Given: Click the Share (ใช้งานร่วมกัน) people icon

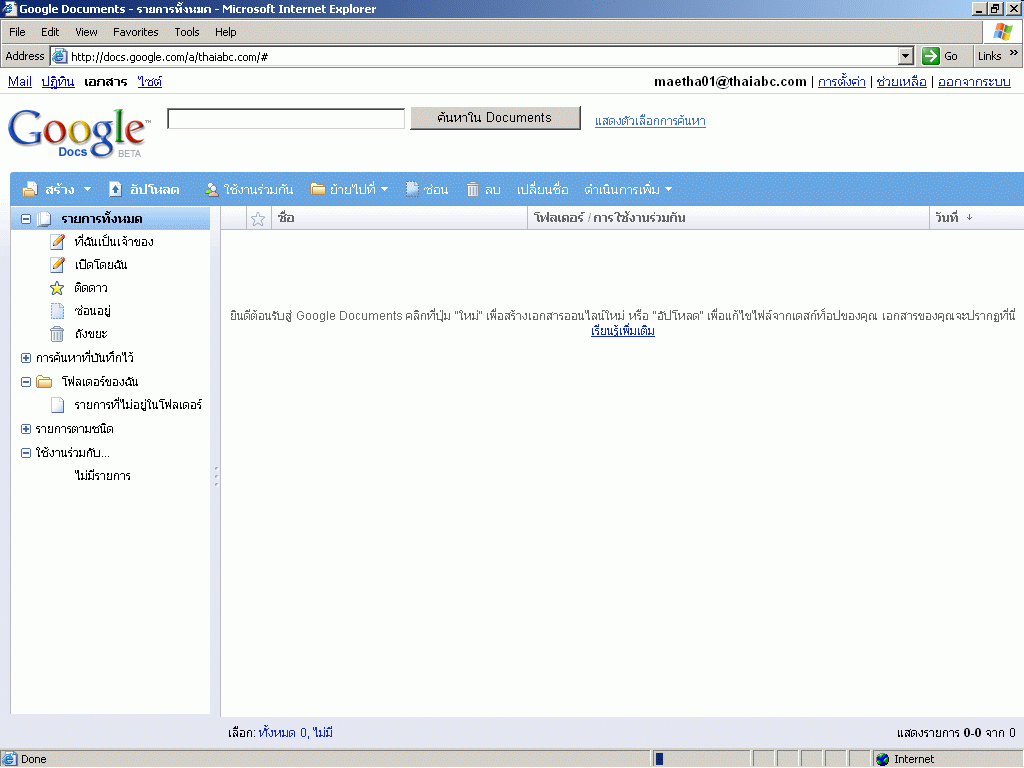Looking at the screenshot, I should click(212, 189).
